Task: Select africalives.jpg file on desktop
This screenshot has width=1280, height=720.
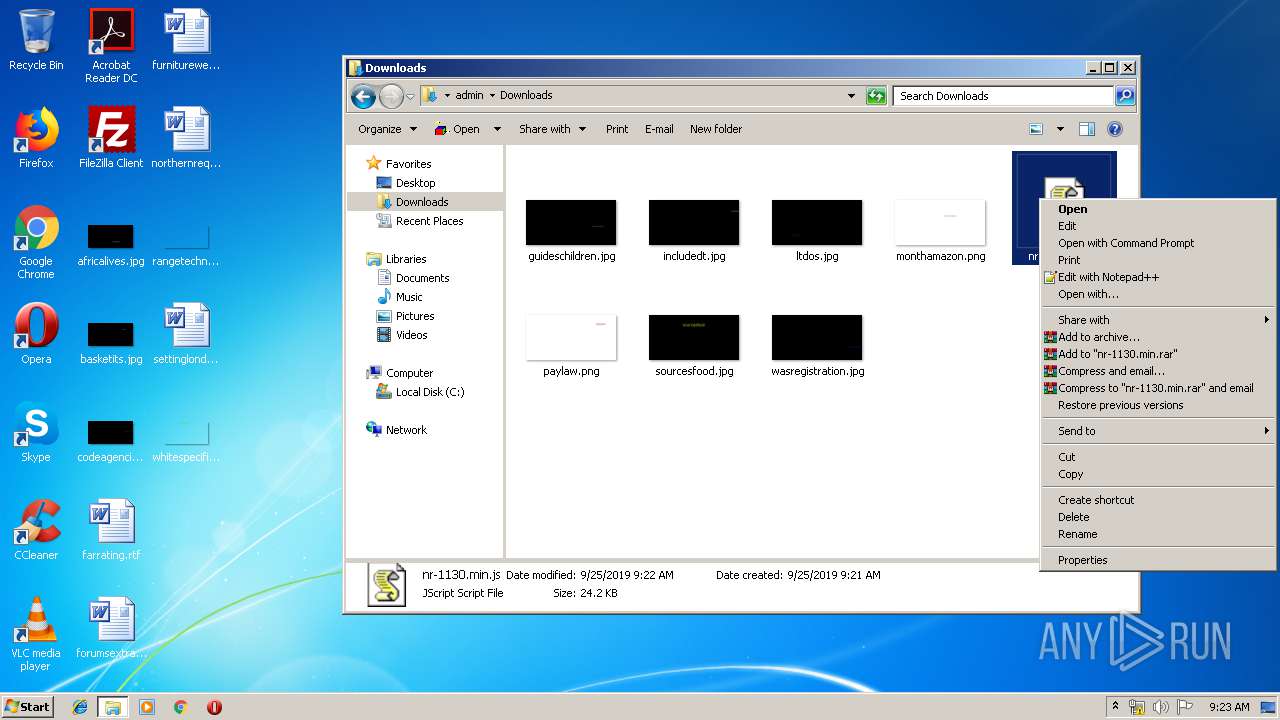Action: click(111, 244)
